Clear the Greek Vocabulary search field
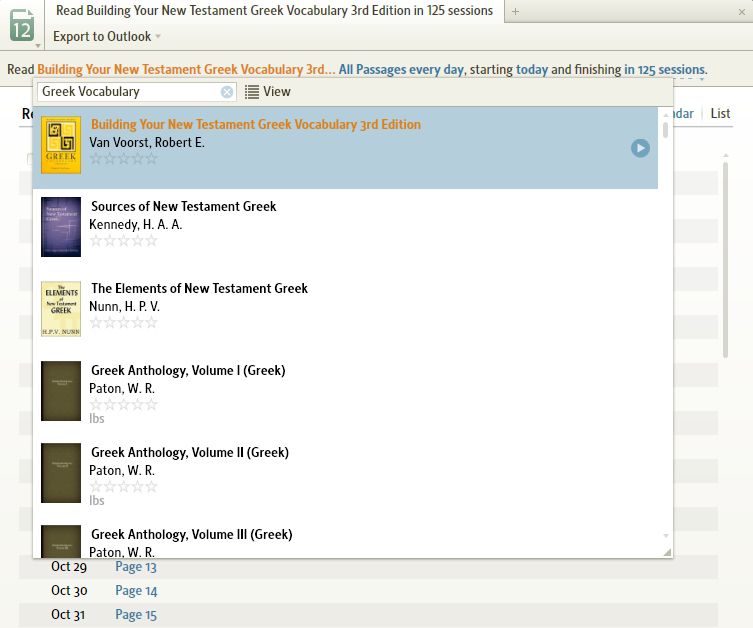The image size is (753, 628). (227, 92)
